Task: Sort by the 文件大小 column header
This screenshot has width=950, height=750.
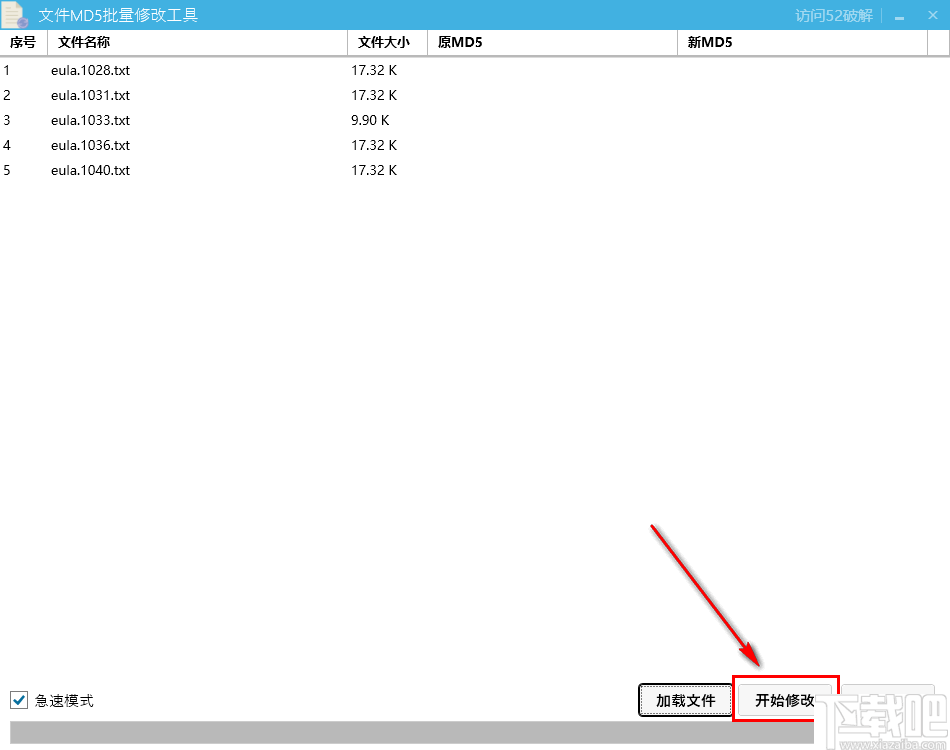Action: pos(388,42)
